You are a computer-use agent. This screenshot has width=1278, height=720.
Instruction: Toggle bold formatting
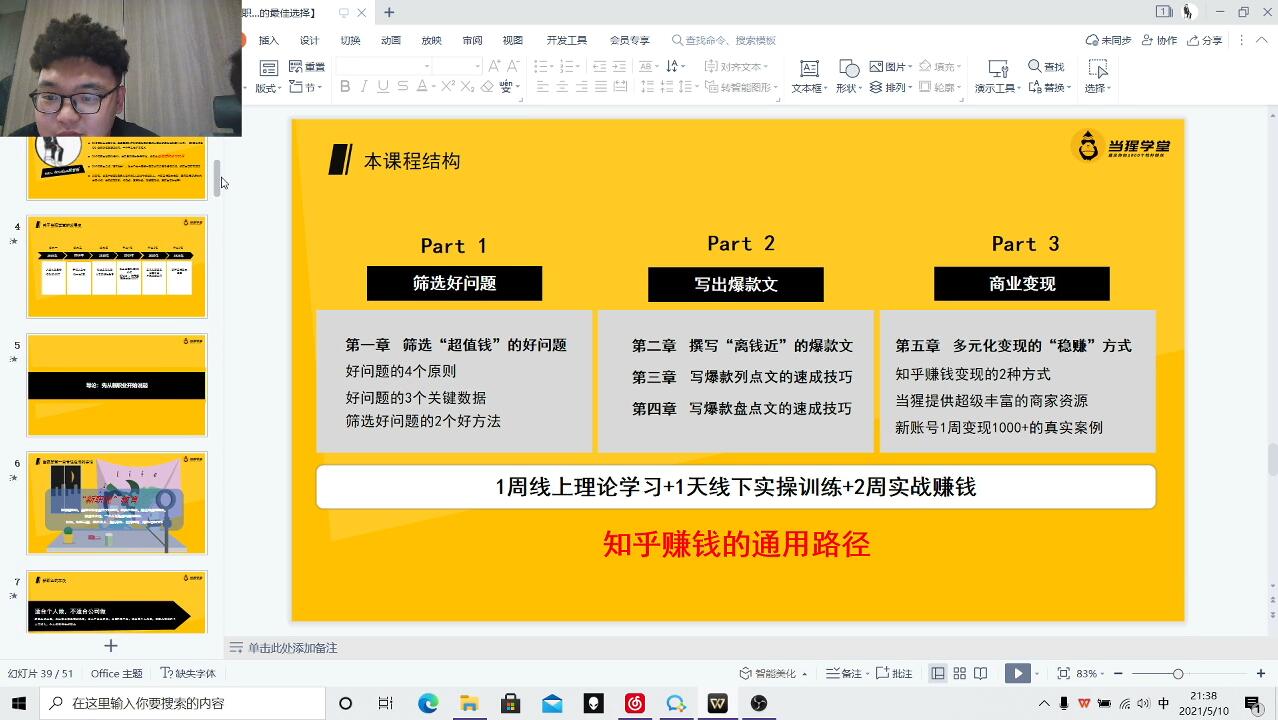point(345,87)
